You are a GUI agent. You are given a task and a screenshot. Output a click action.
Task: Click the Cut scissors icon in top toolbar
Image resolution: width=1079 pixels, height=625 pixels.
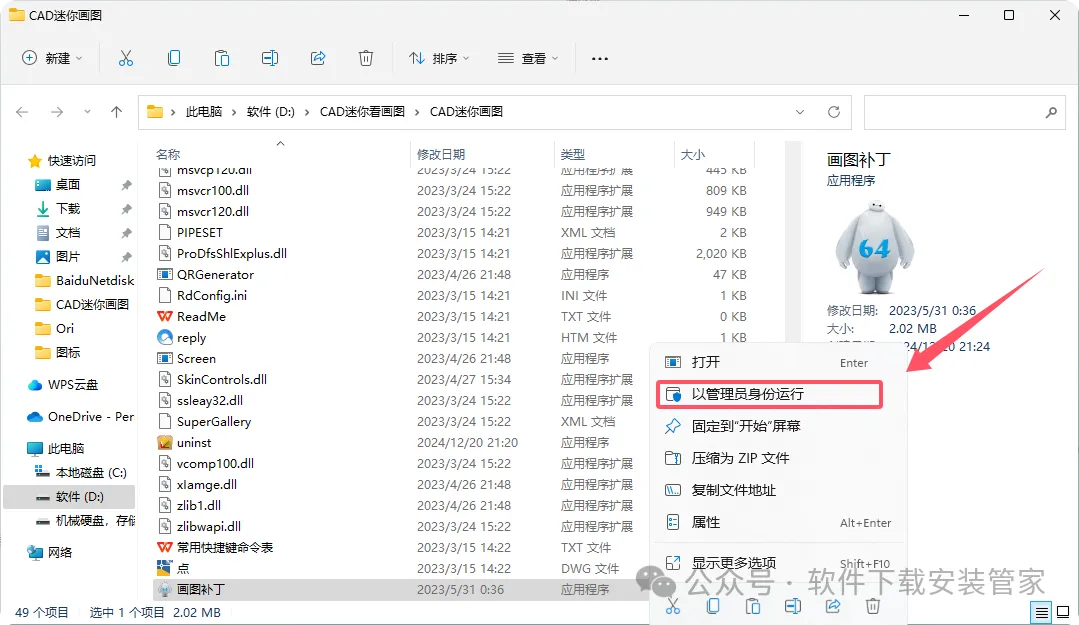(x=125, y=59)
